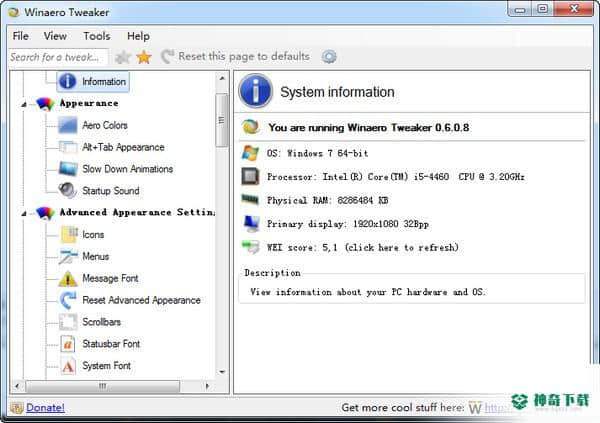Collapse the Appearance tree category
Viewport: 600px width, 423px height.
click(24, 104)
